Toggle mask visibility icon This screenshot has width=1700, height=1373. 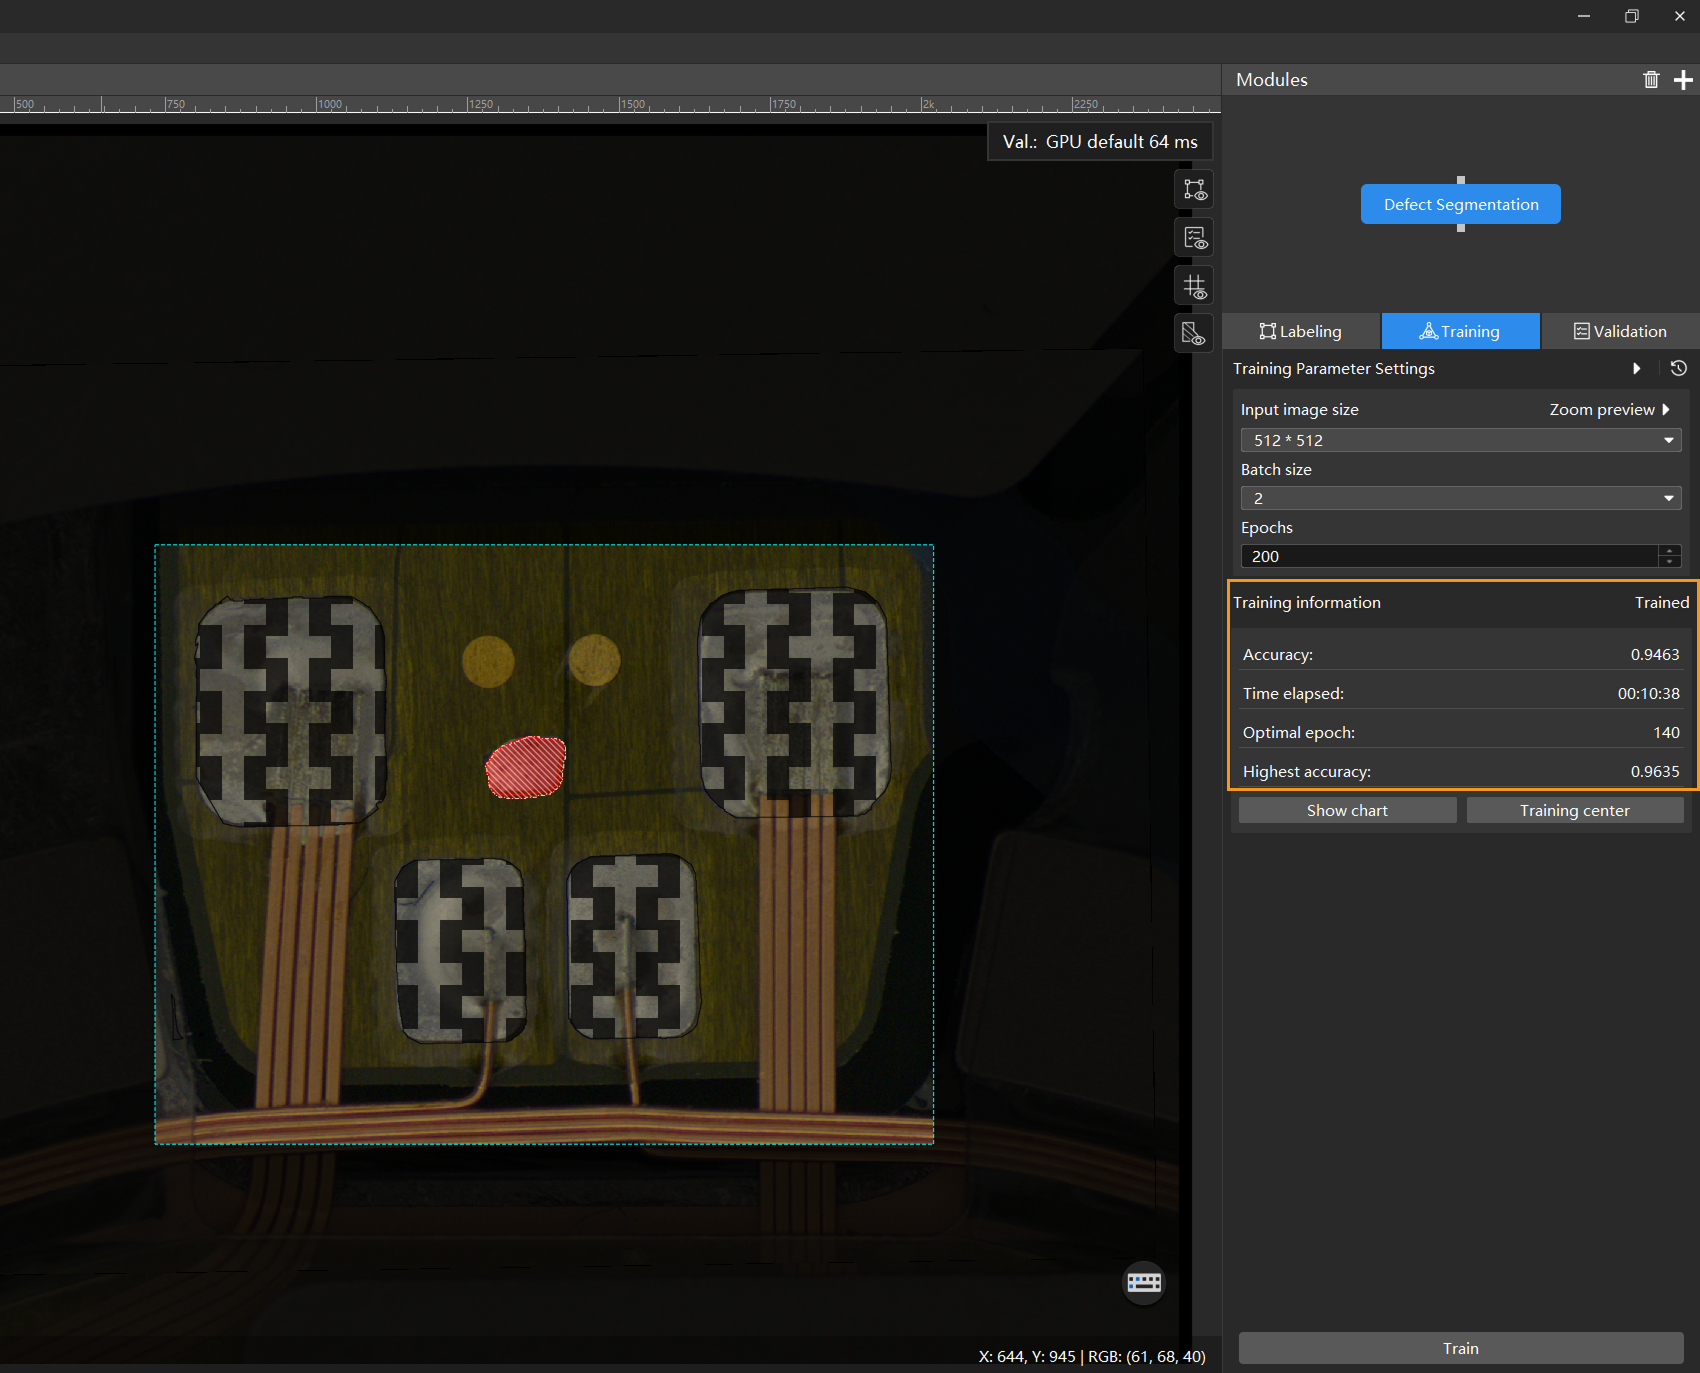[x=1194, y=334]
